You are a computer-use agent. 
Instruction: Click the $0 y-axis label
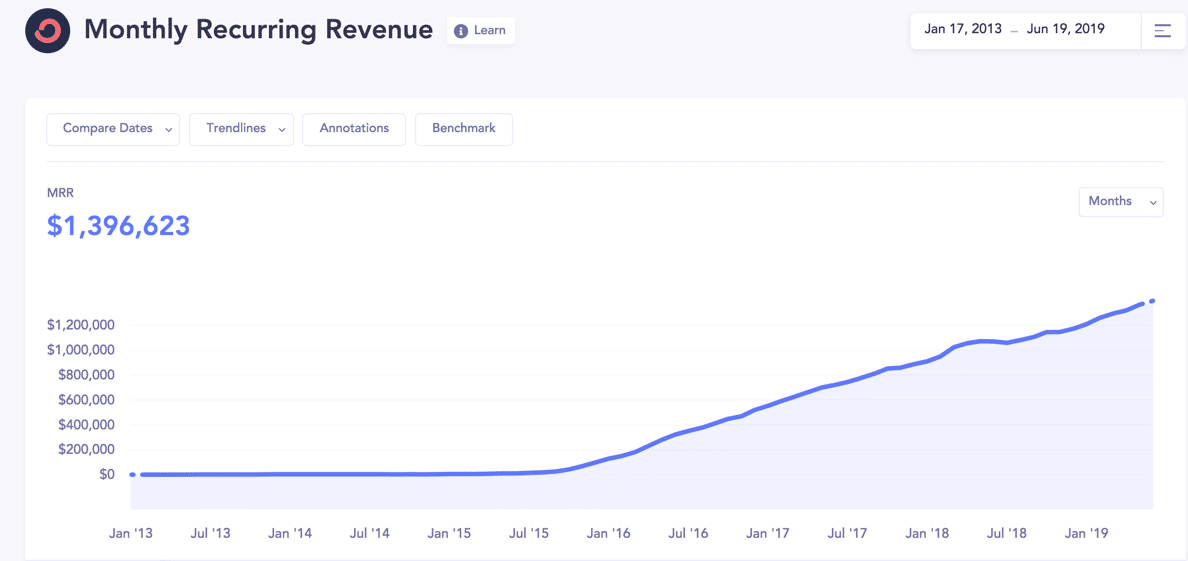pyautogui.click(x=106, y=475)
